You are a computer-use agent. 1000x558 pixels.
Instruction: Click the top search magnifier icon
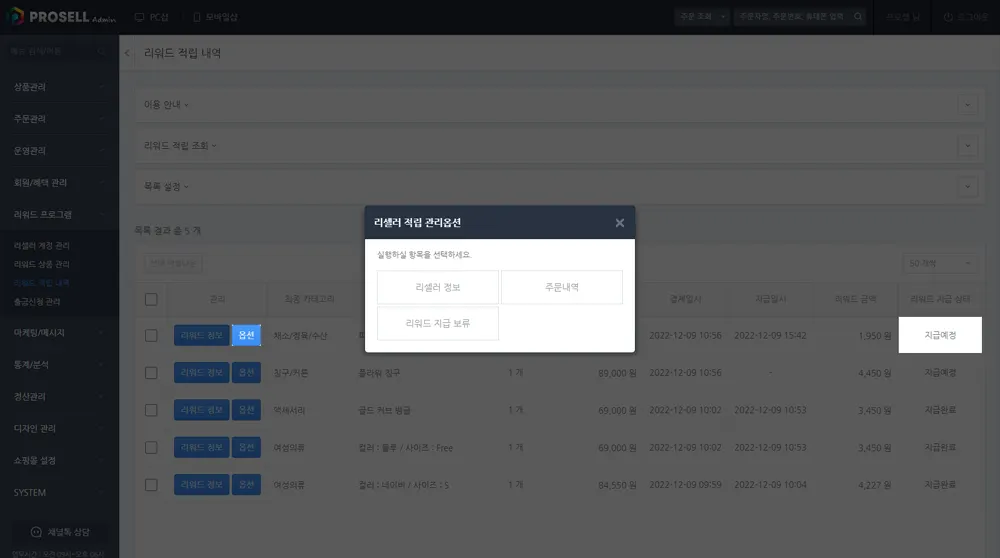coord(858,17)
